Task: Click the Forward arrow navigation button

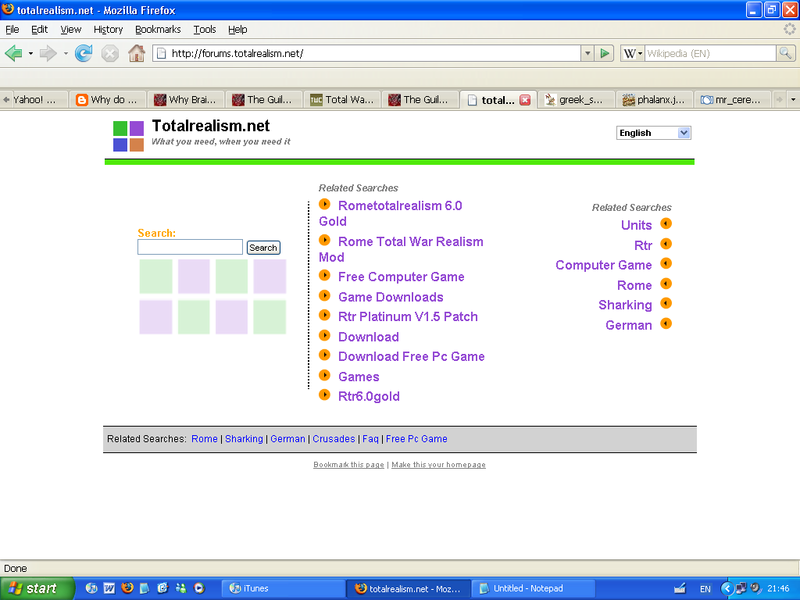Action: (x=48, y=53)
